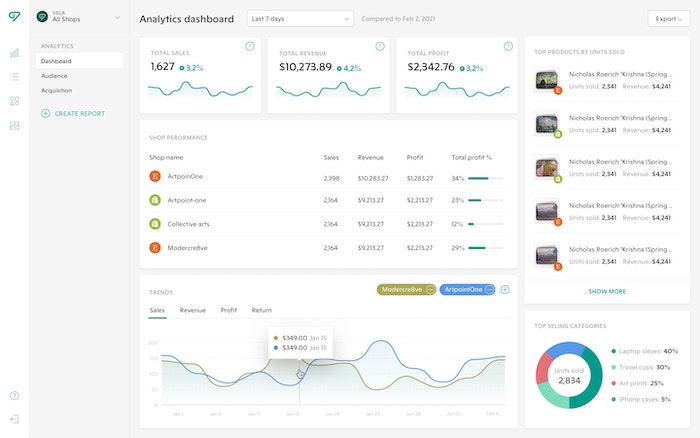Viewport: 700px width, 438px height.
Task: Click the Total Sales value 1,627
Action: [162, 67]
